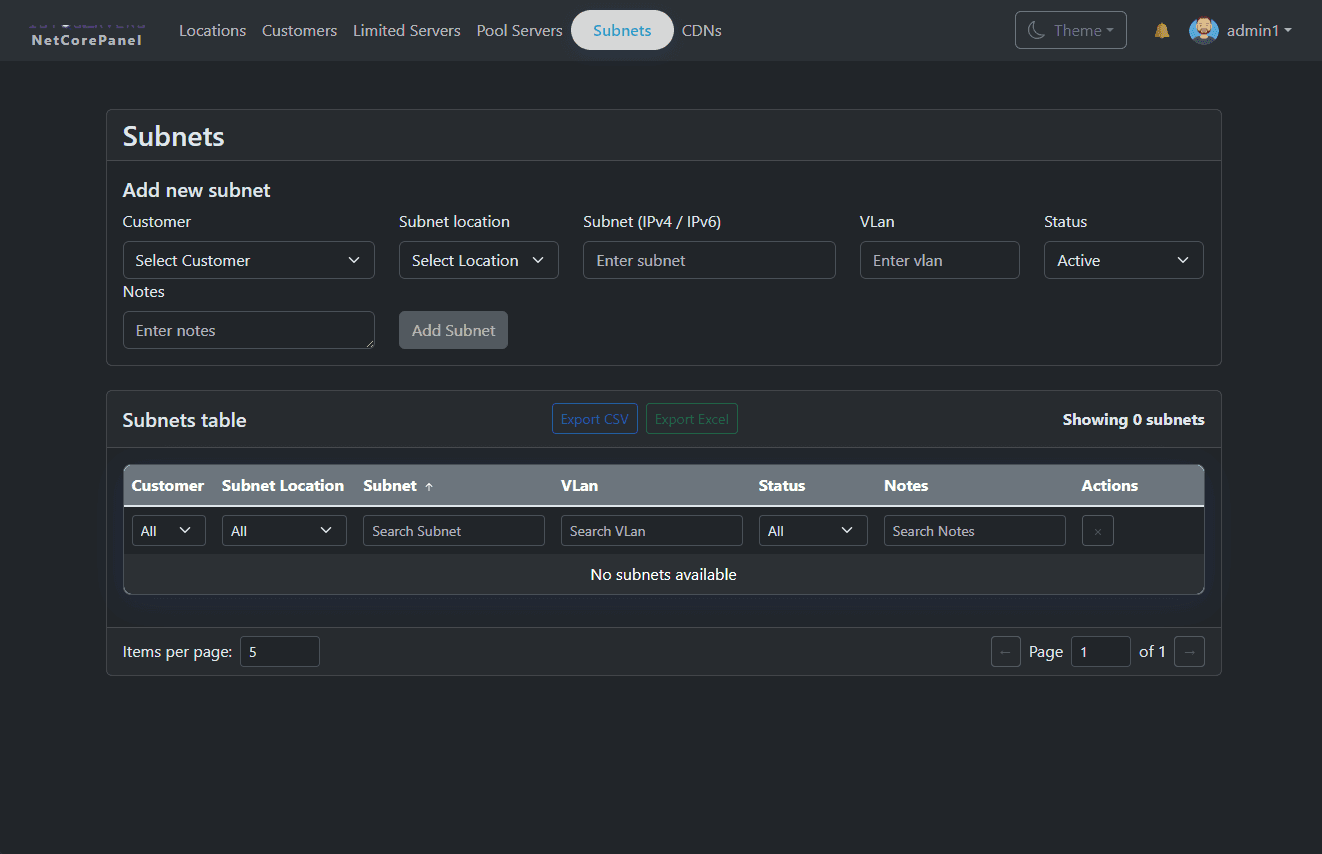Click the VLan column header

[580, 486]
